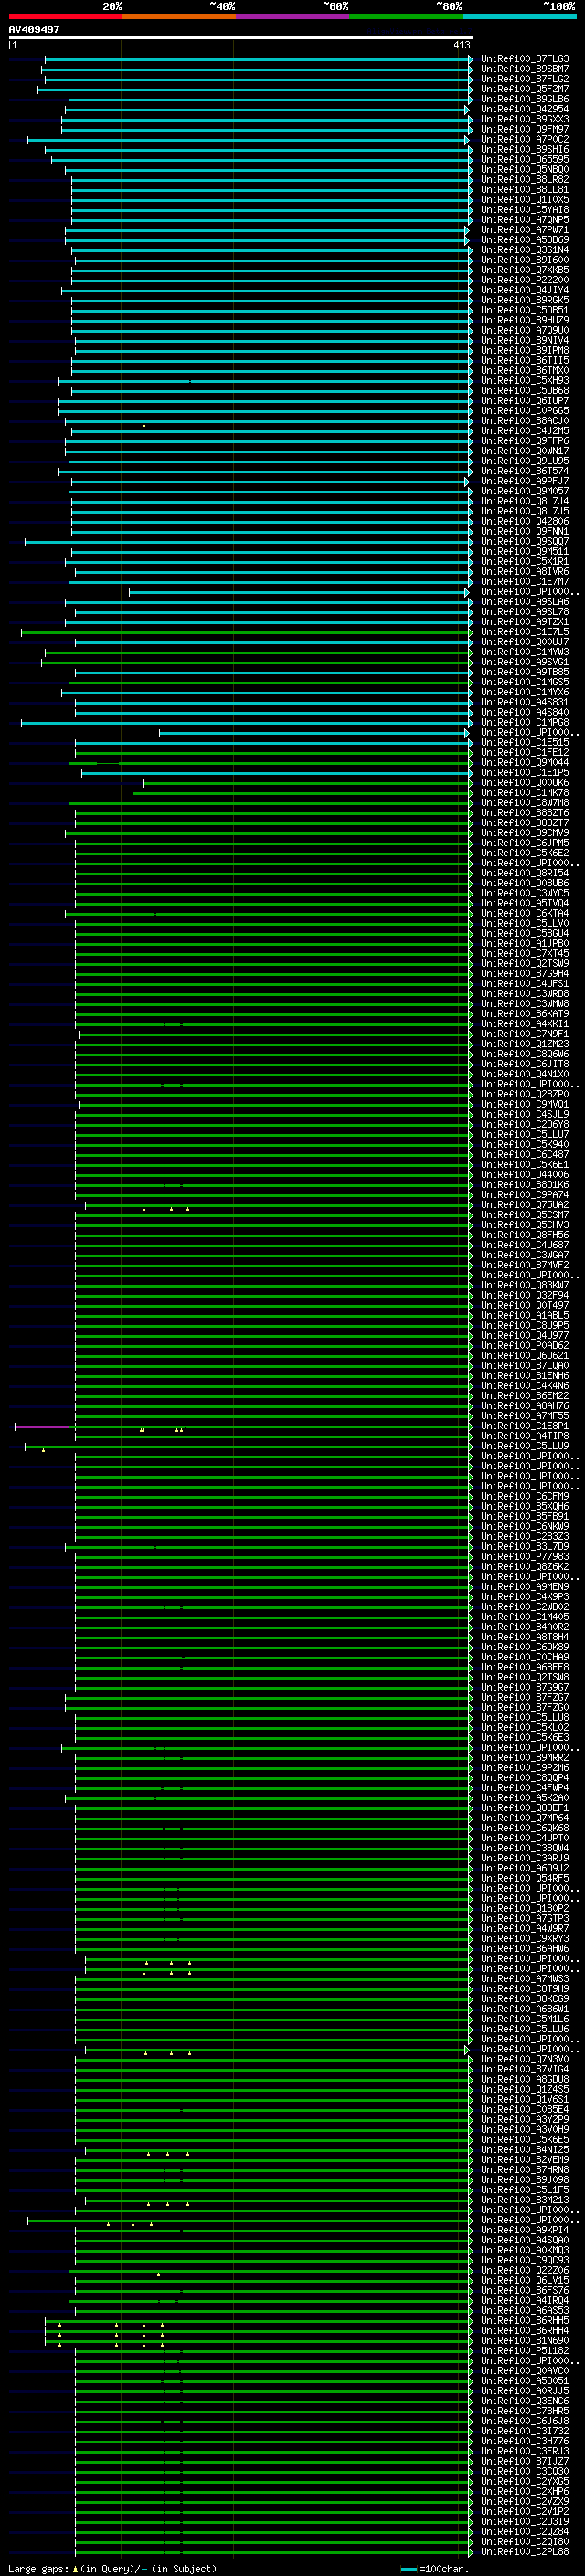The image size is (585, 2576).
Task: Select the UniRef100_Q1I0X5 label
Action: [x=525, y=199]
